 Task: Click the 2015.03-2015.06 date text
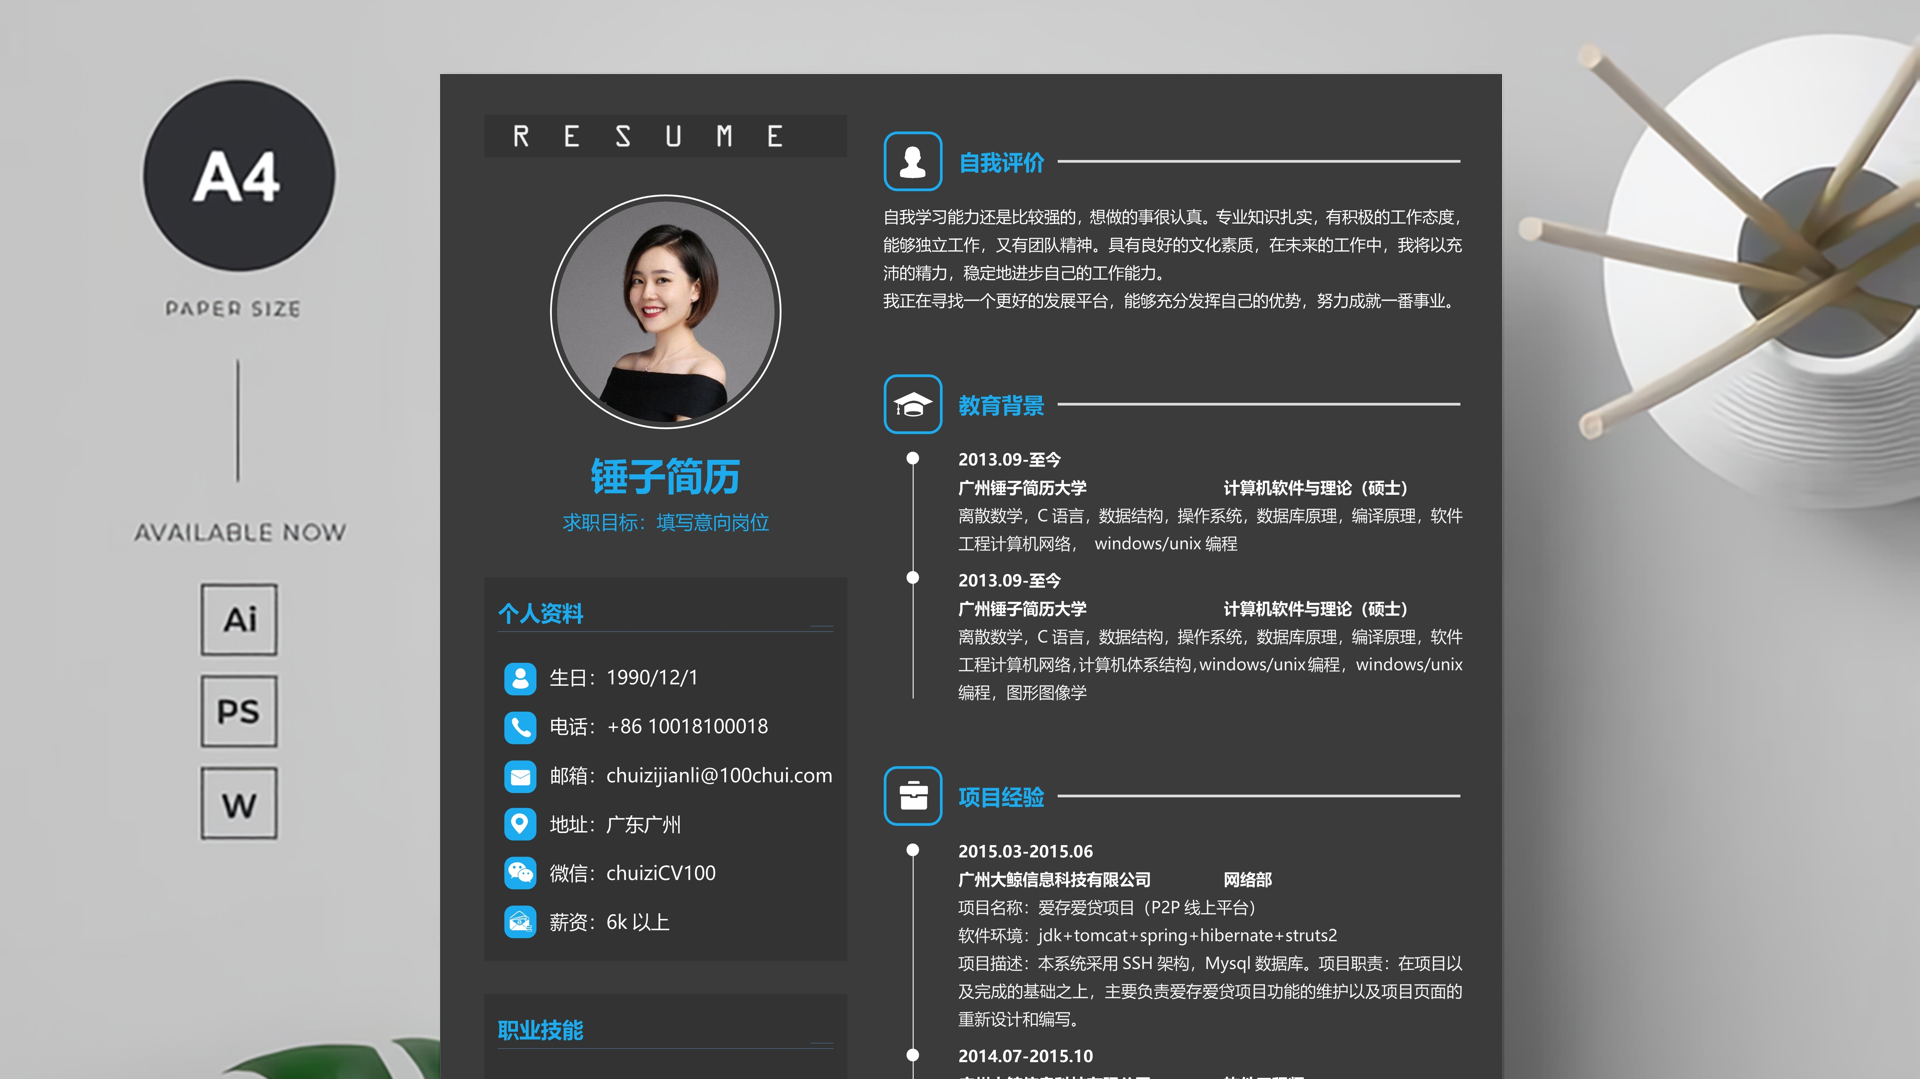point(1026,852)
